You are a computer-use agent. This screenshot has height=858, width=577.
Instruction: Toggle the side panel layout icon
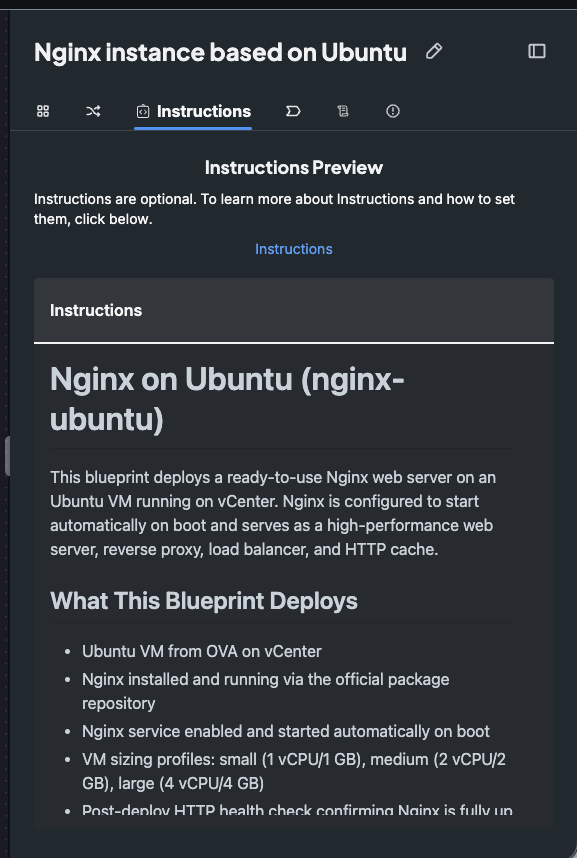pos(536,51)
